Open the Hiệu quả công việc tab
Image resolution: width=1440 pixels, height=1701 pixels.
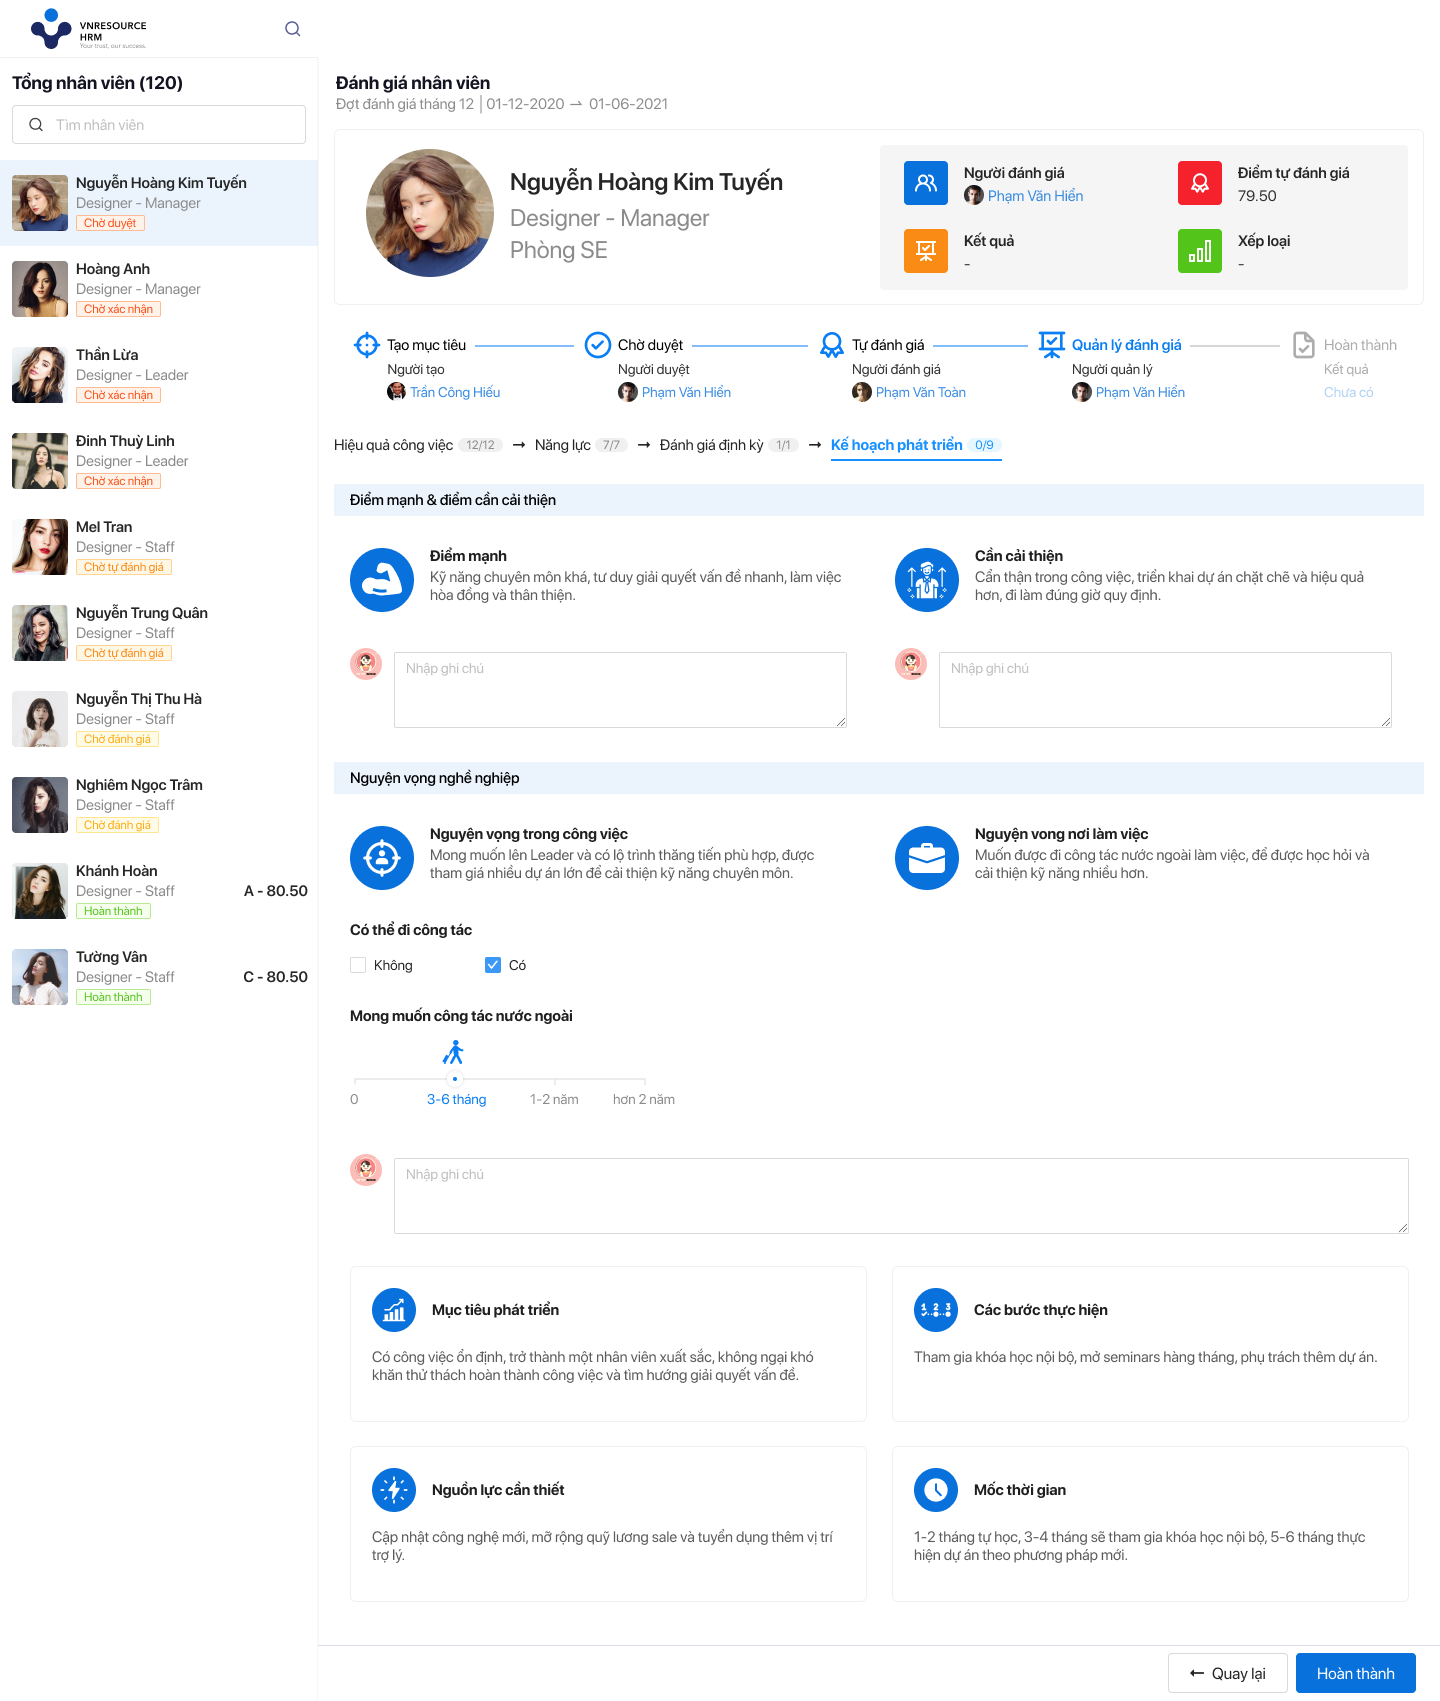(393, 445)
